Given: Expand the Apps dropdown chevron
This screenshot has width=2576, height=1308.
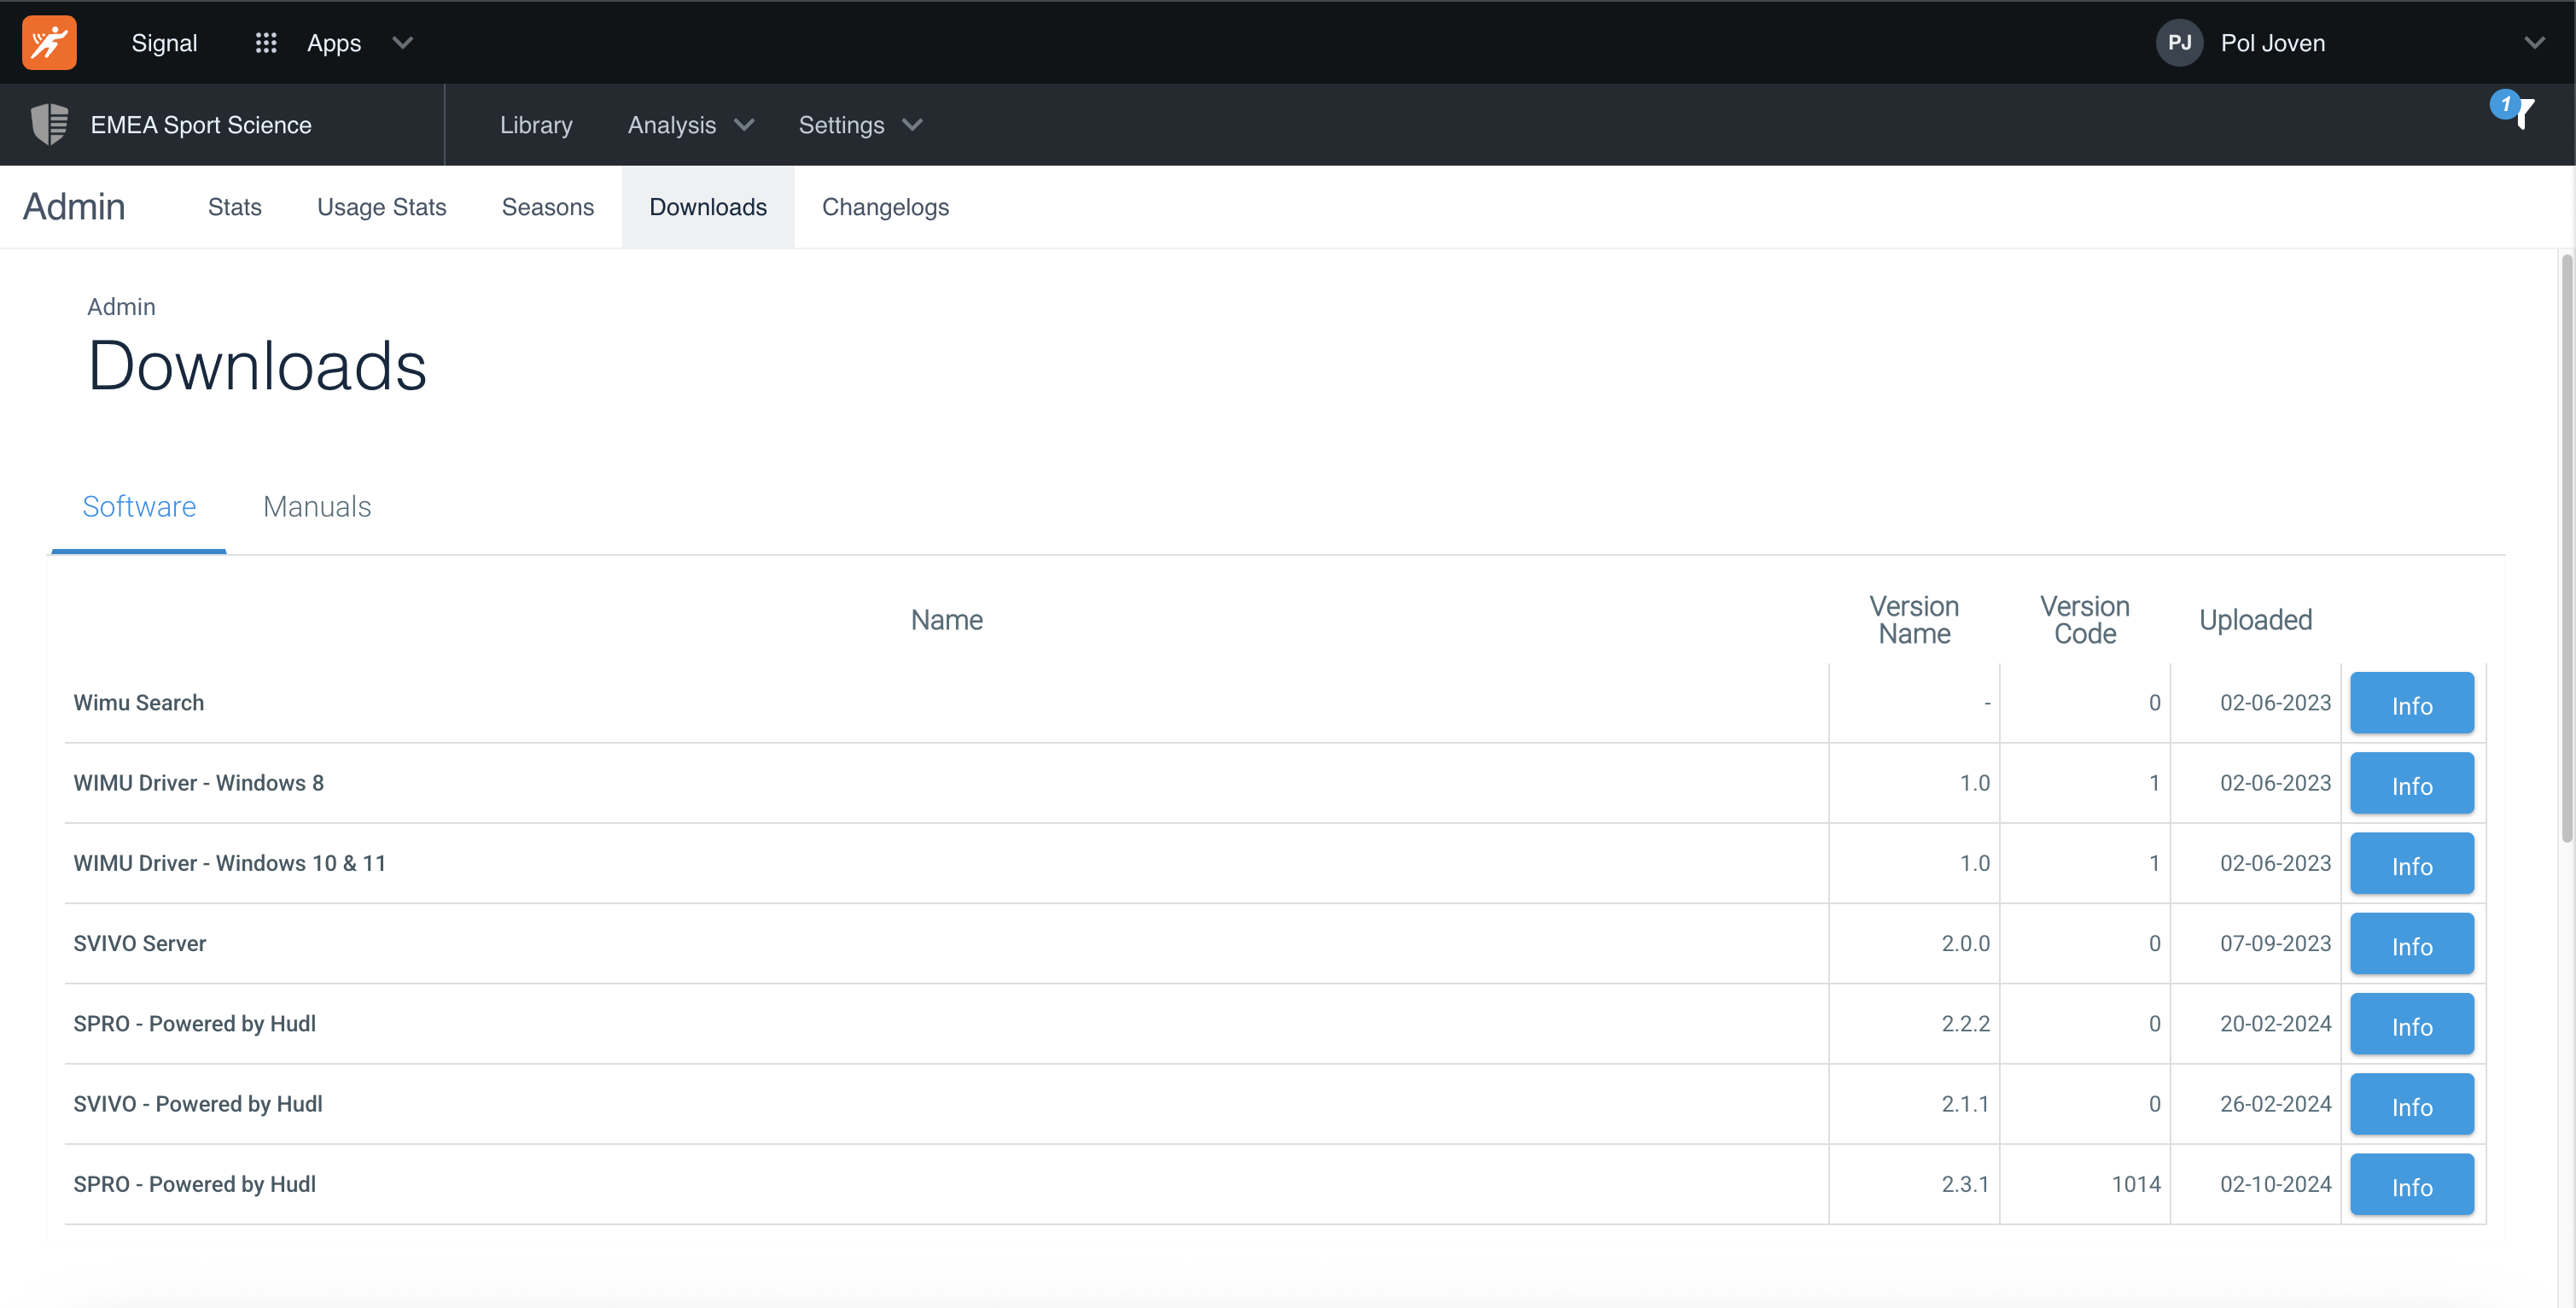Looking at the screenshot, I should click(402, 42).
